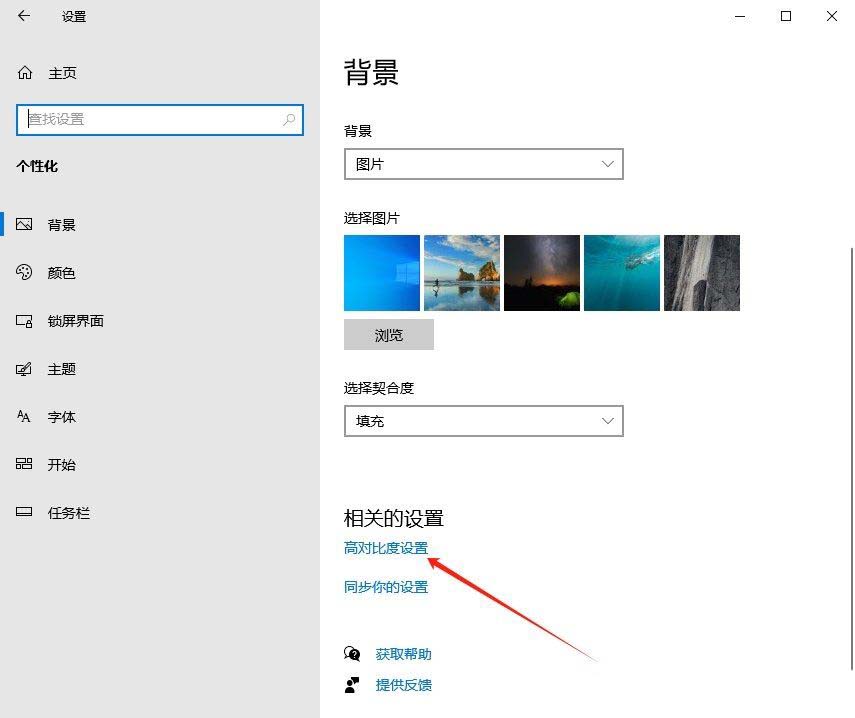The width and height of the screenshot is (855, 718).
Task: Click the 浏览 browse button
Action: point(389,335)
